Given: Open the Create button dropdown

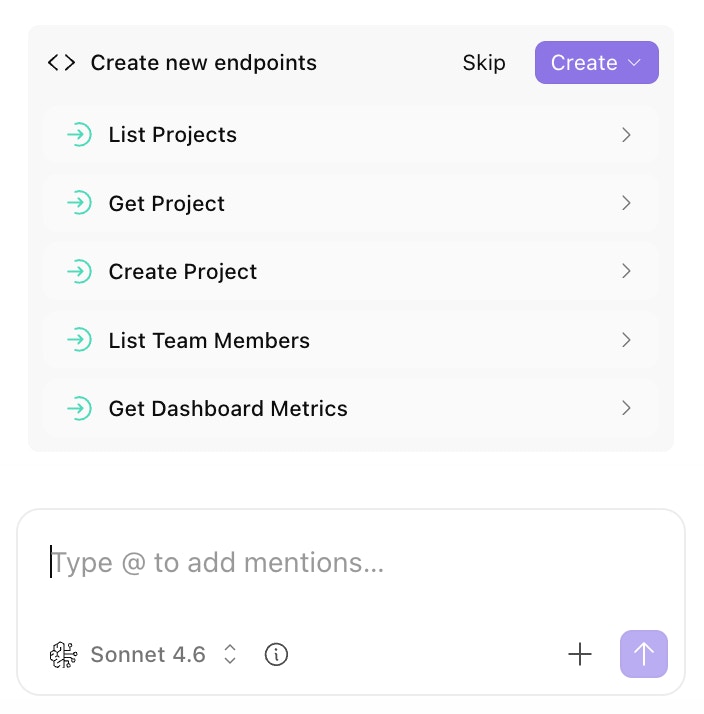Looking at the screenshot, I should 597,63.
